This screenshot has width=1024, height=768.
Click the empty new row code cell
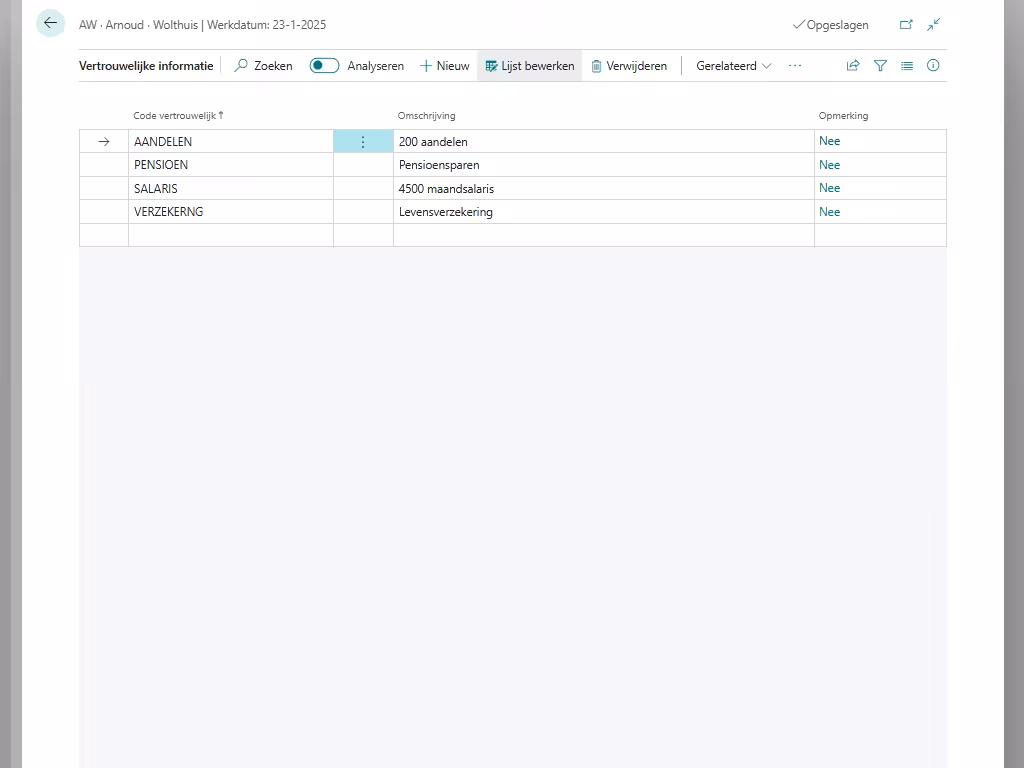tap(230, 235)
